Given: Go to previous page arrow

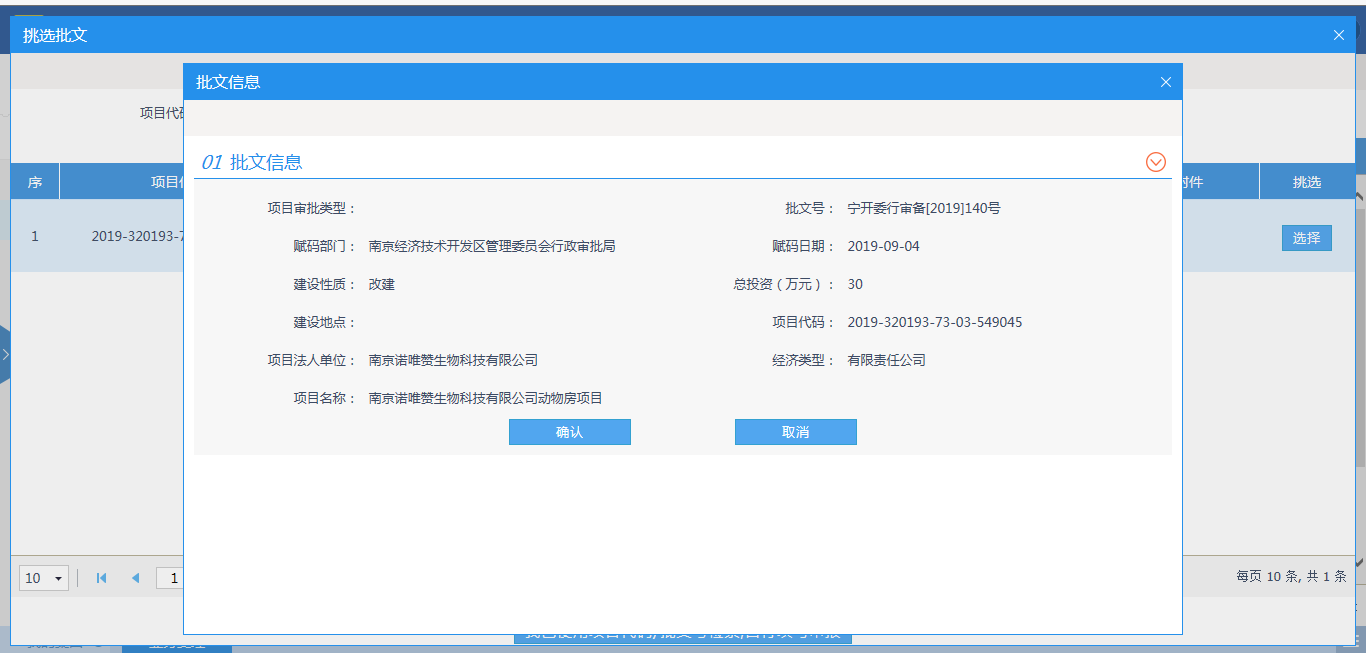Looking at the screenshot, I should point(135,578).
